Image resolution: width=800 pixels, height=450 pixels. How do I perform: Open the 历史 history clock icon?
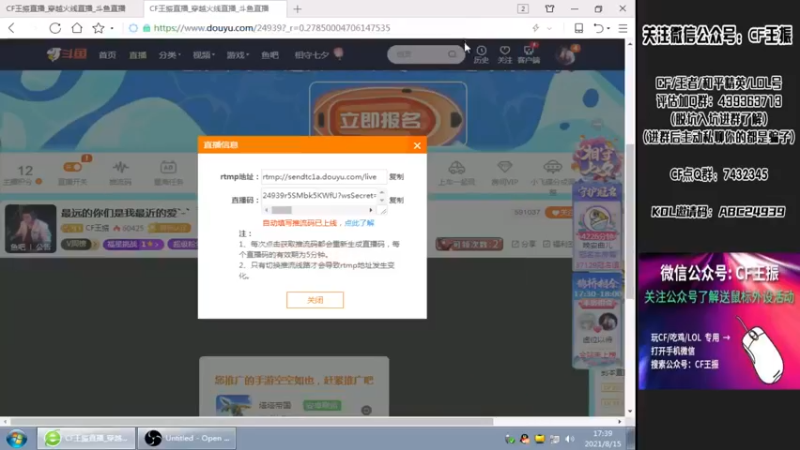[x=481, y=54]
